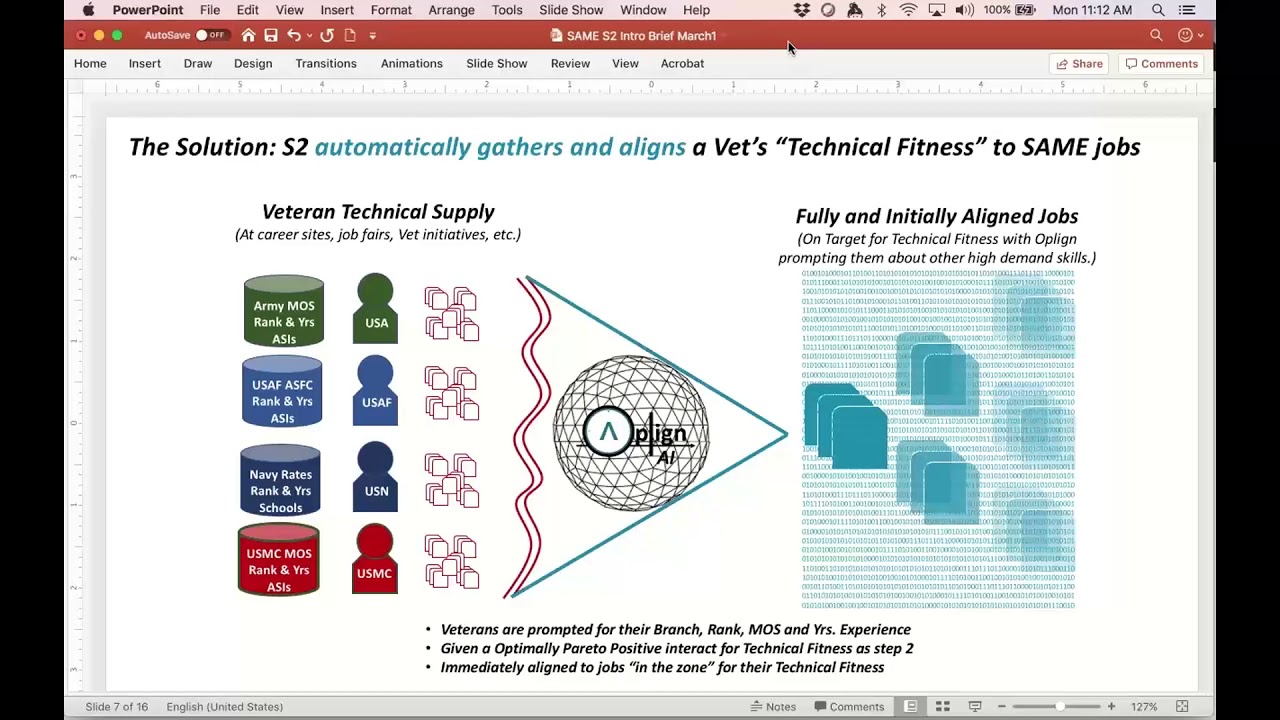Click the Home icon in the title bar

[x=248, y=36]
